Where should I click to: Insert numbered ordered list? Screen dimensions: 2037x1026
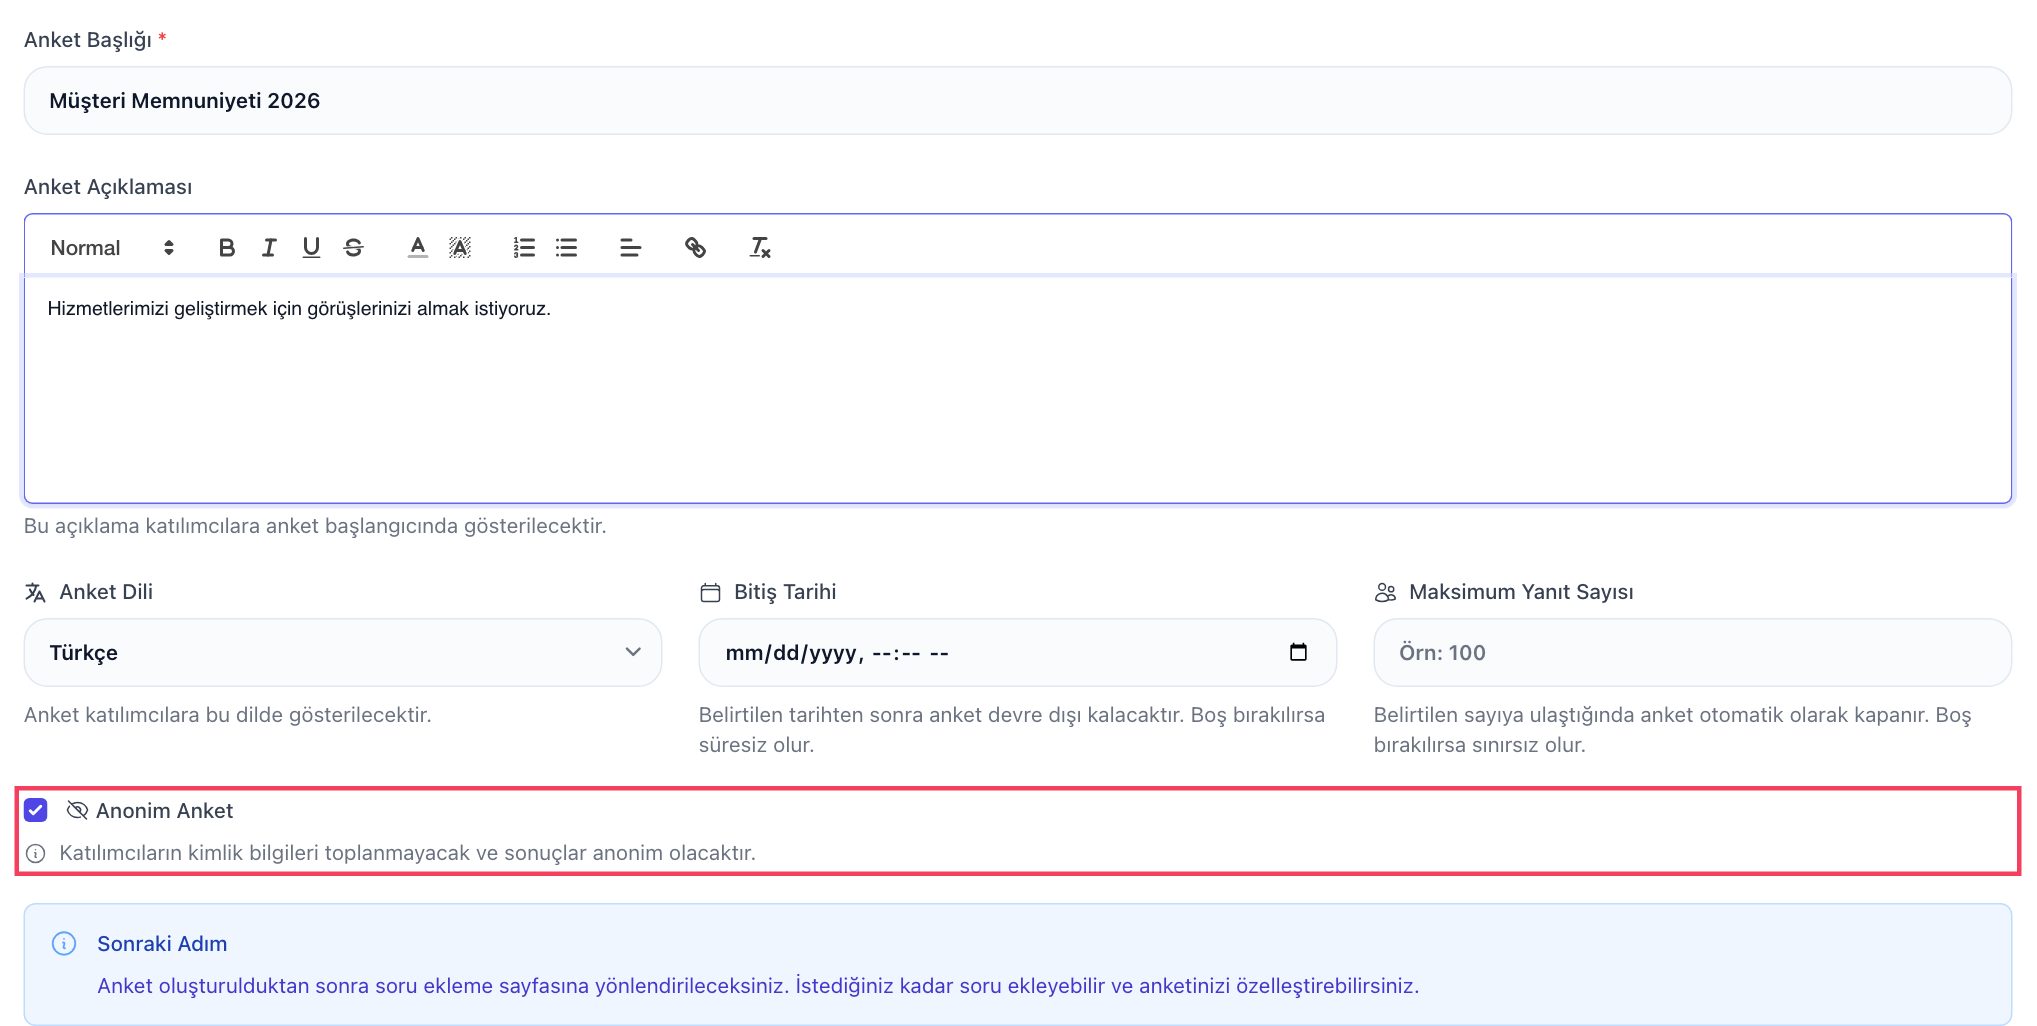click(524, 247)
